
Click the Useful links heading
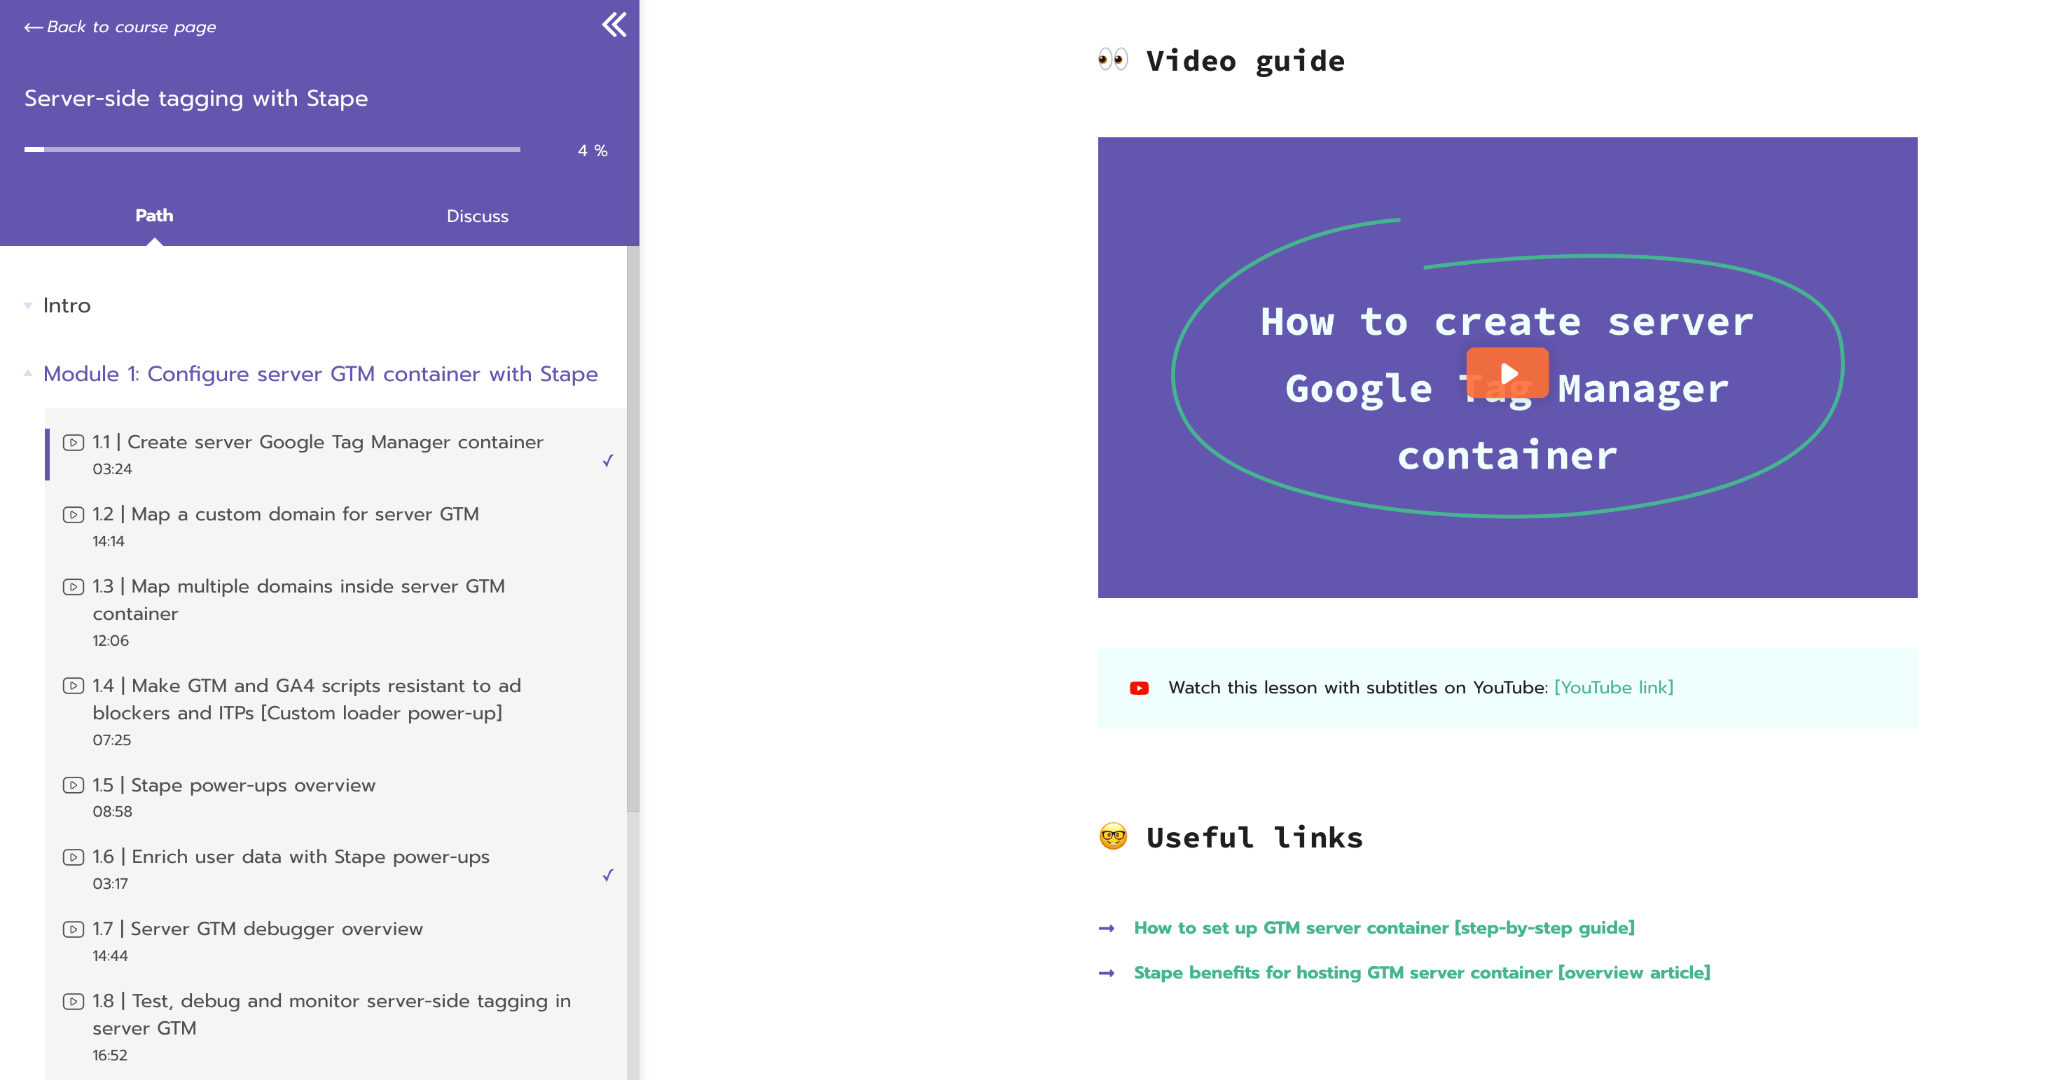click(1254, 838)
